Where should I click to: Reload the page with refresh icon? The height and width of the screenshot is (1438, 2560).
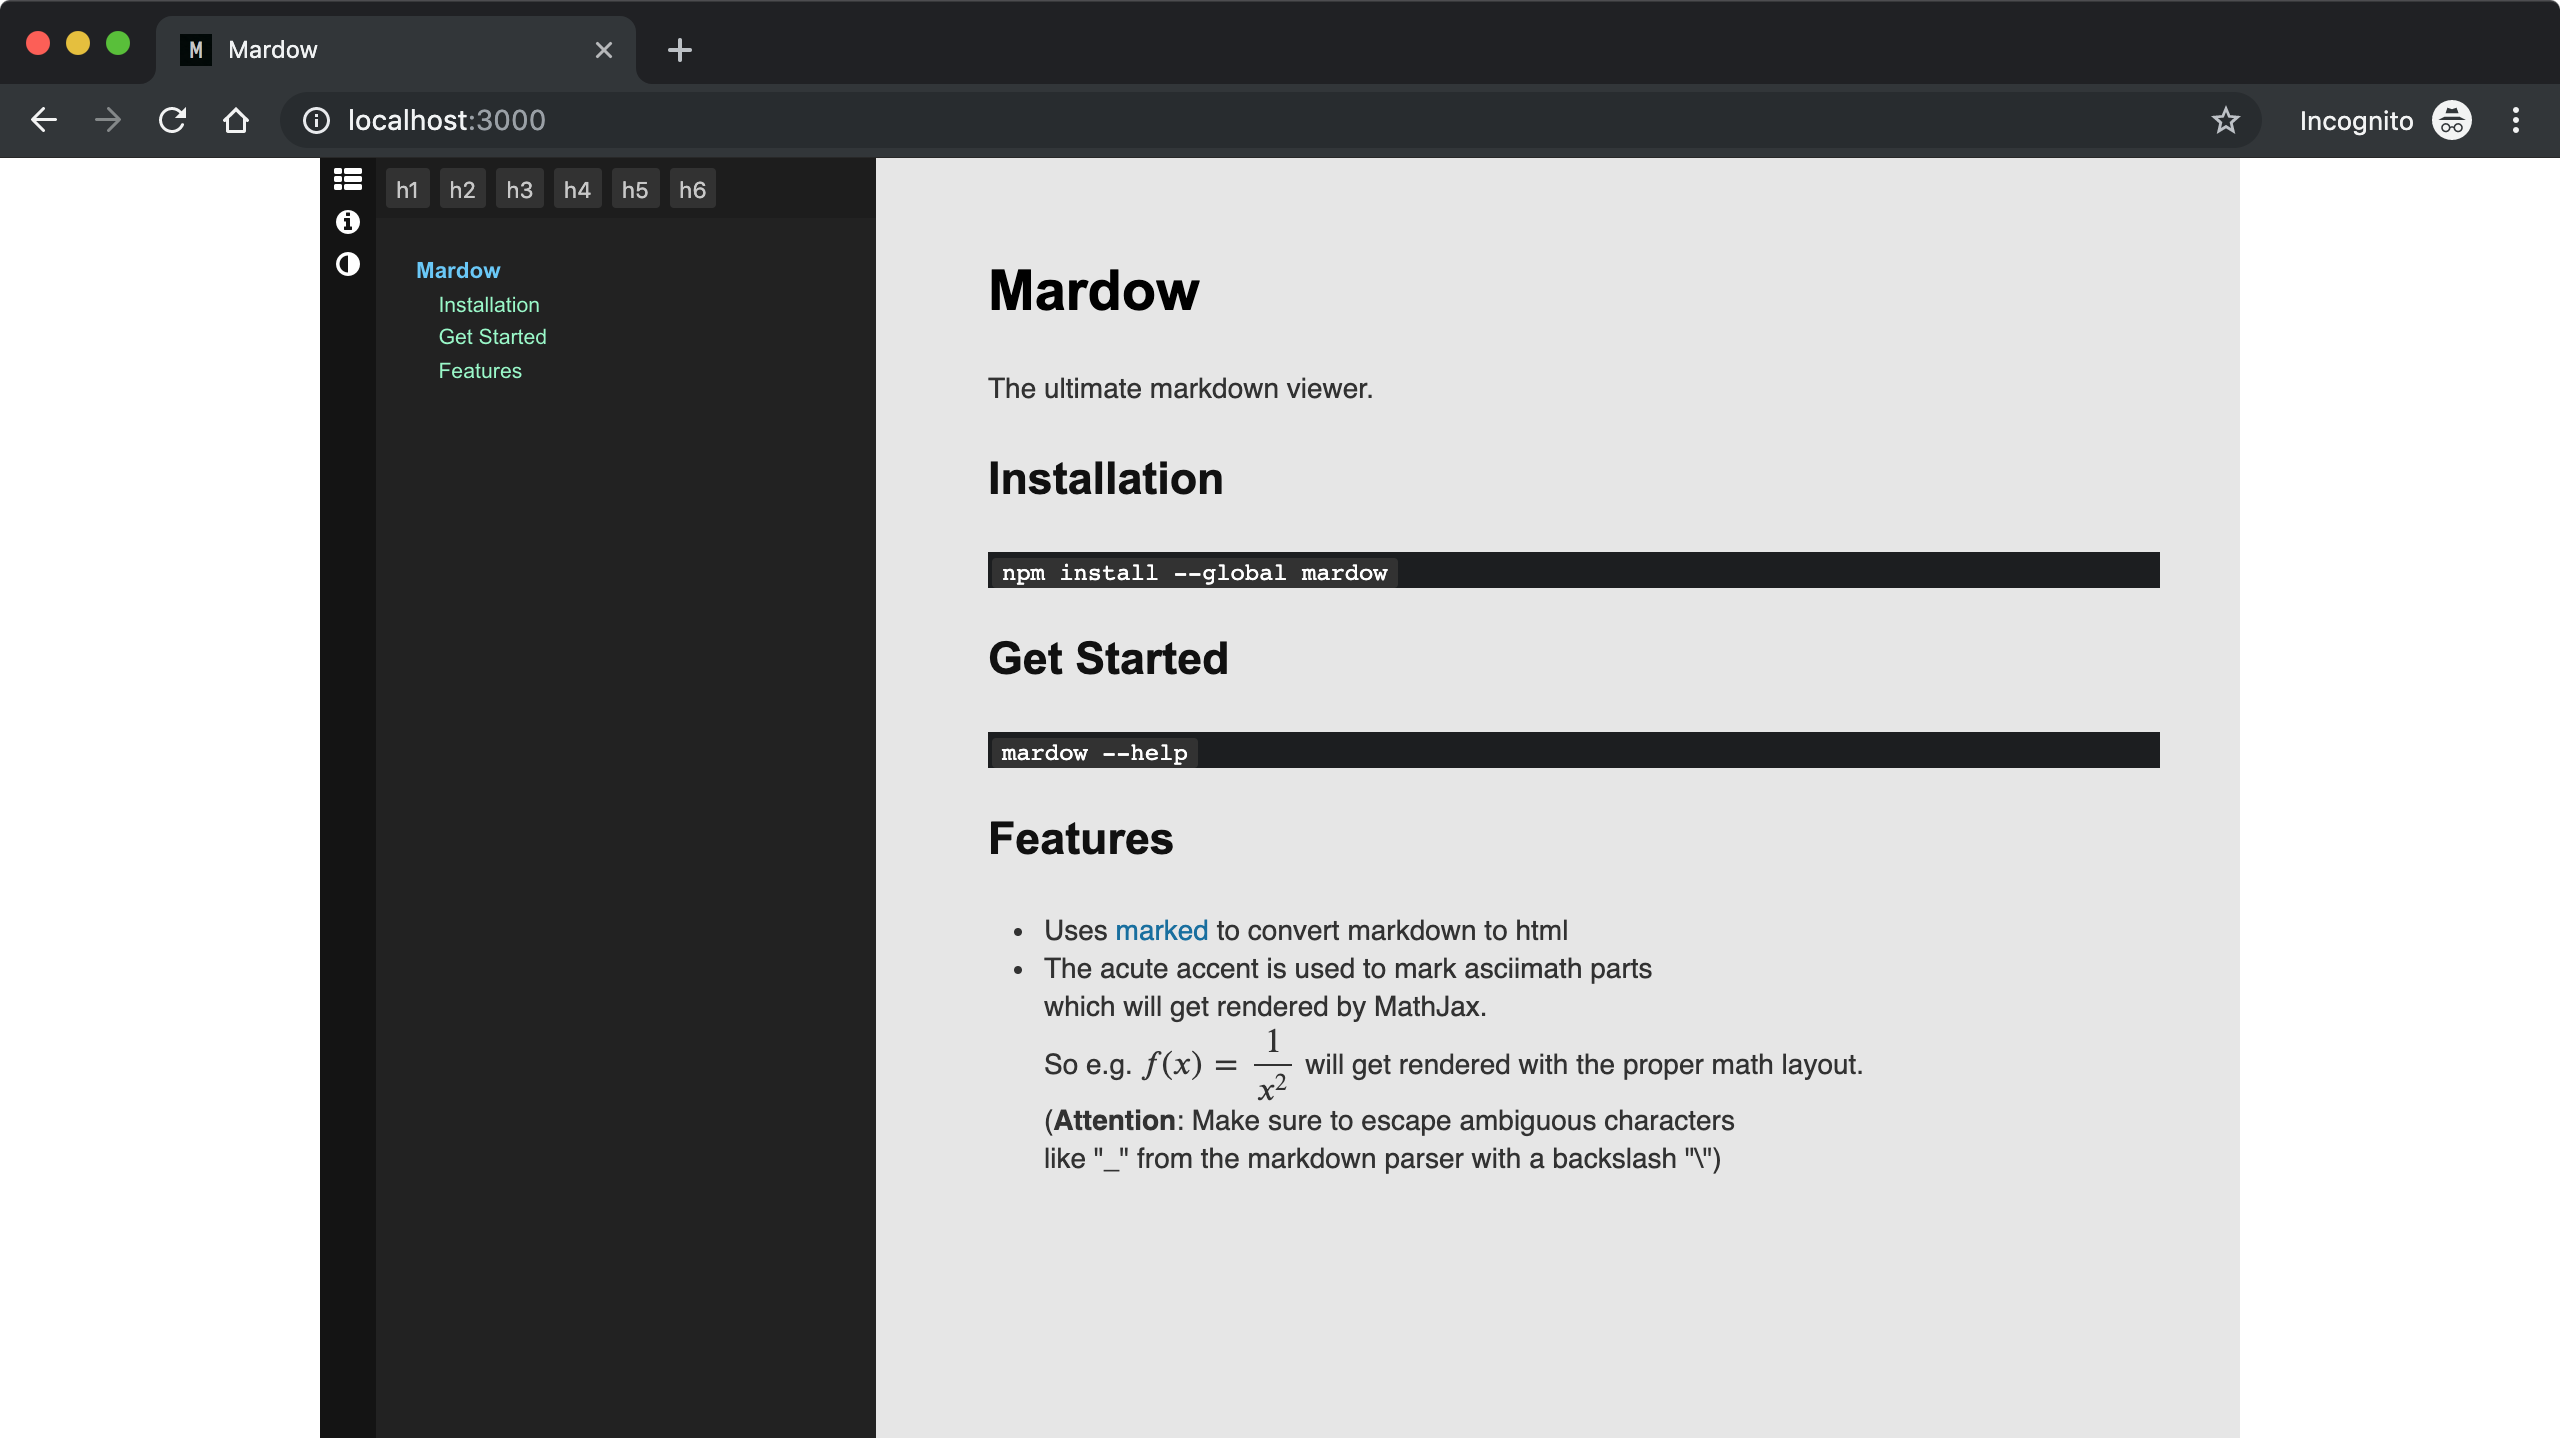pos(172,121)
